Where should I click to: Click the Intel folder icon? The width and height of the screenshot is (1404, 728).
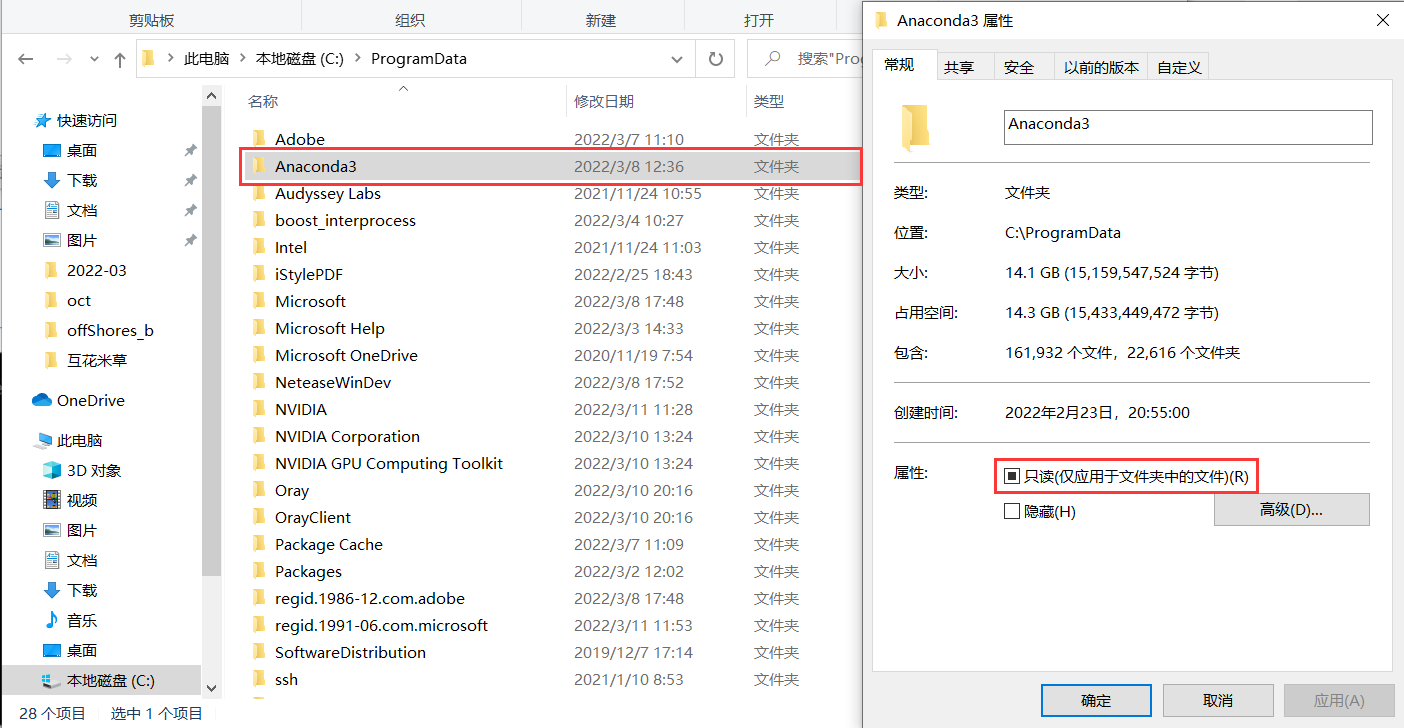pyautogui.click(x=258, y=247)
